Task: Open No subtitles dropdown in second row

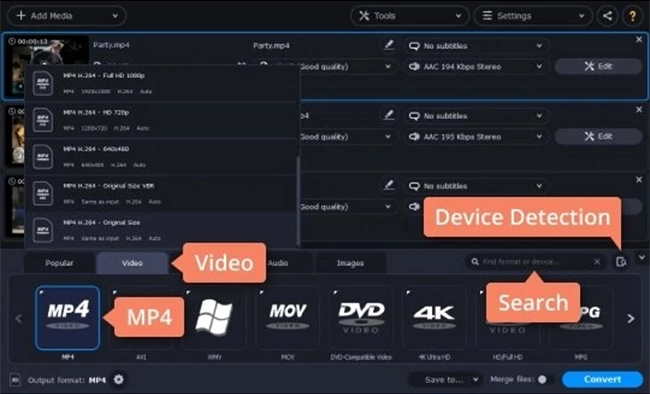Action: tap(476, 116)
